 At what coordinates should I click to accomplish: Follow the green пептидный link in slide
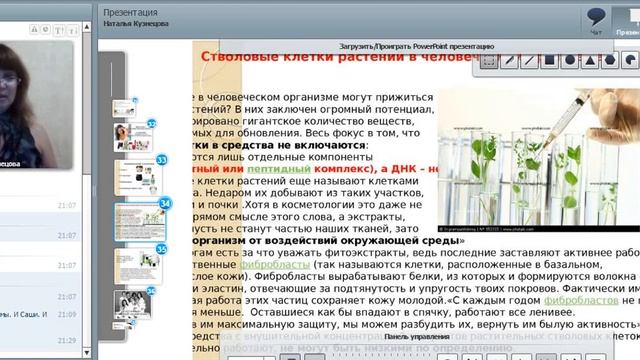pyautogui.click(x=279, y=169)
